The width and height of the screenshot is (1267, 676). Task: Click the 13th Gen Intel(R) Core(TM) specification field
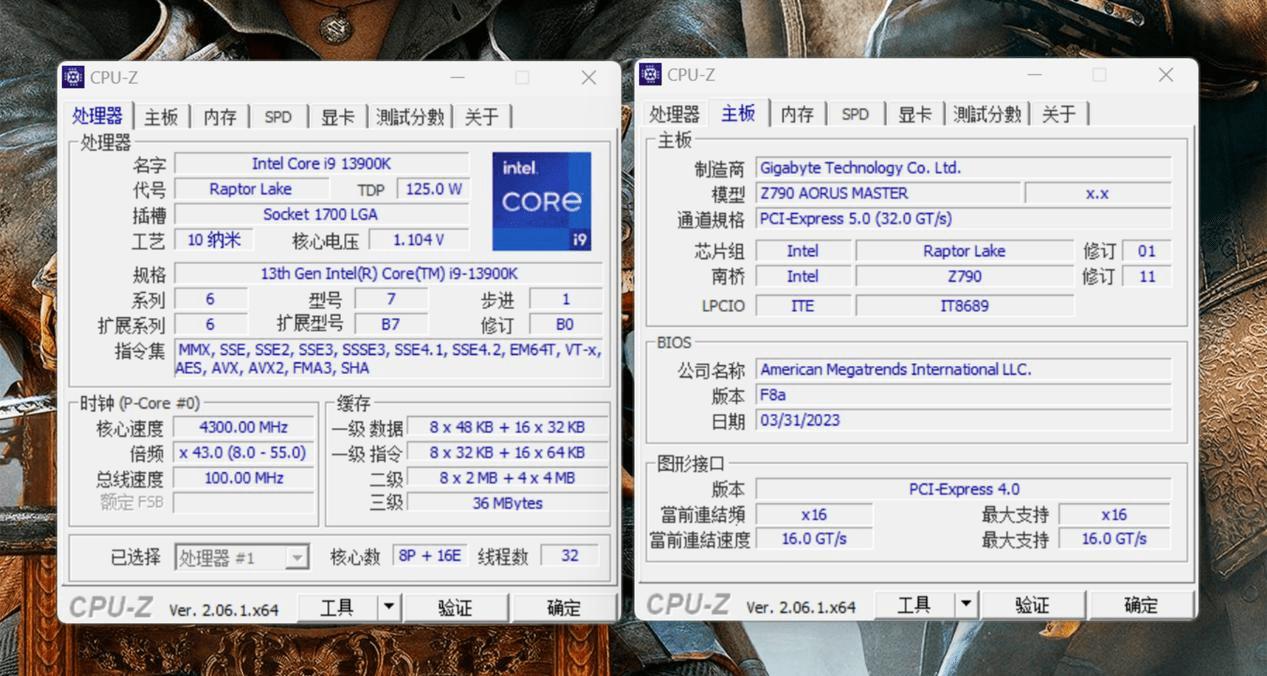[389, 273]
